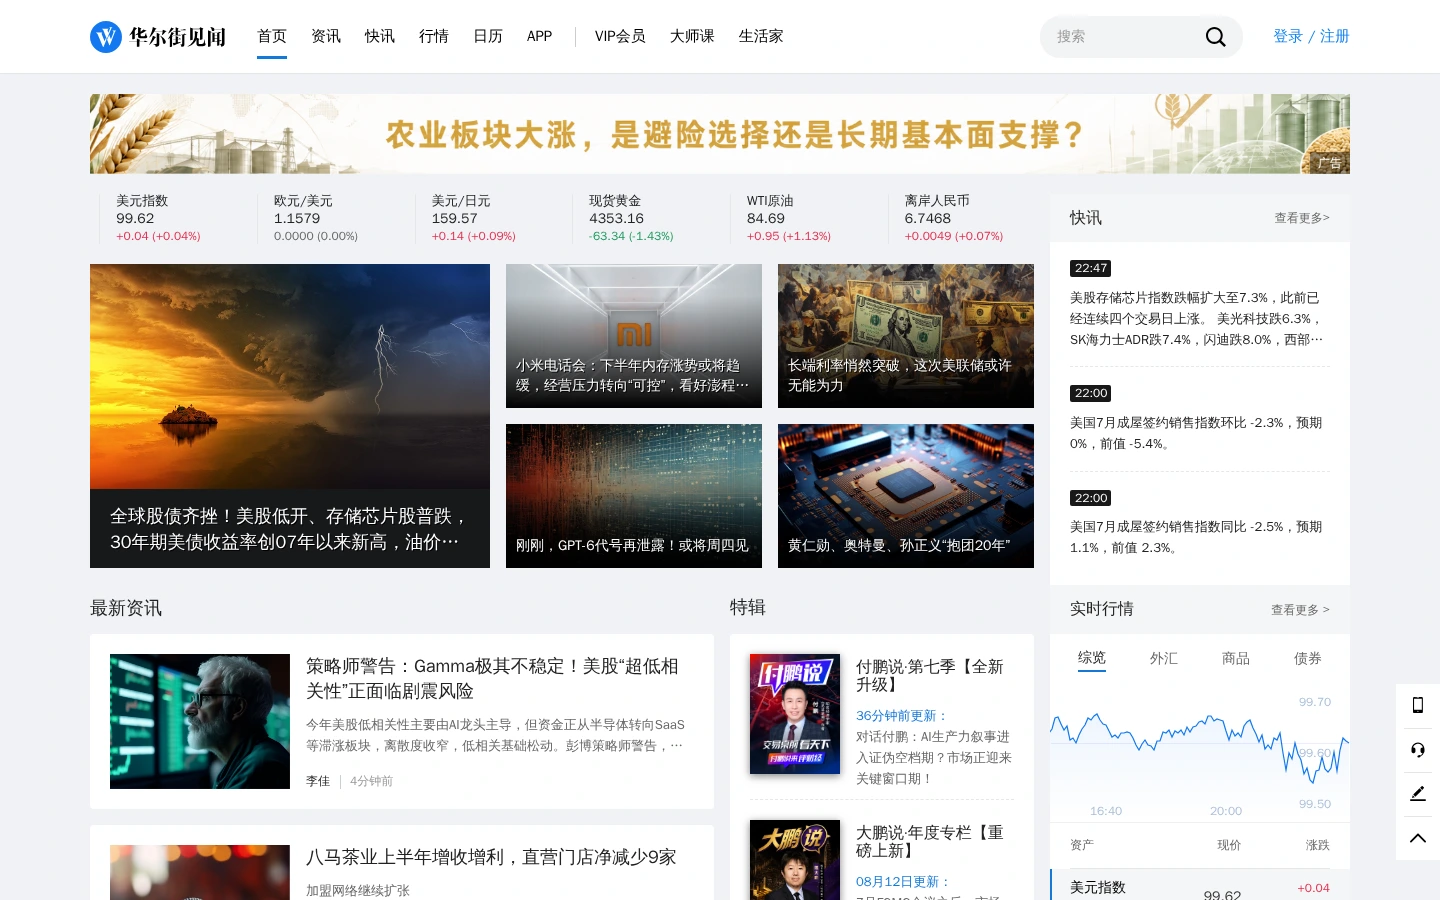Open the 行情 nav item
The height and width of the screenshot is (900, 1440).
434,36
